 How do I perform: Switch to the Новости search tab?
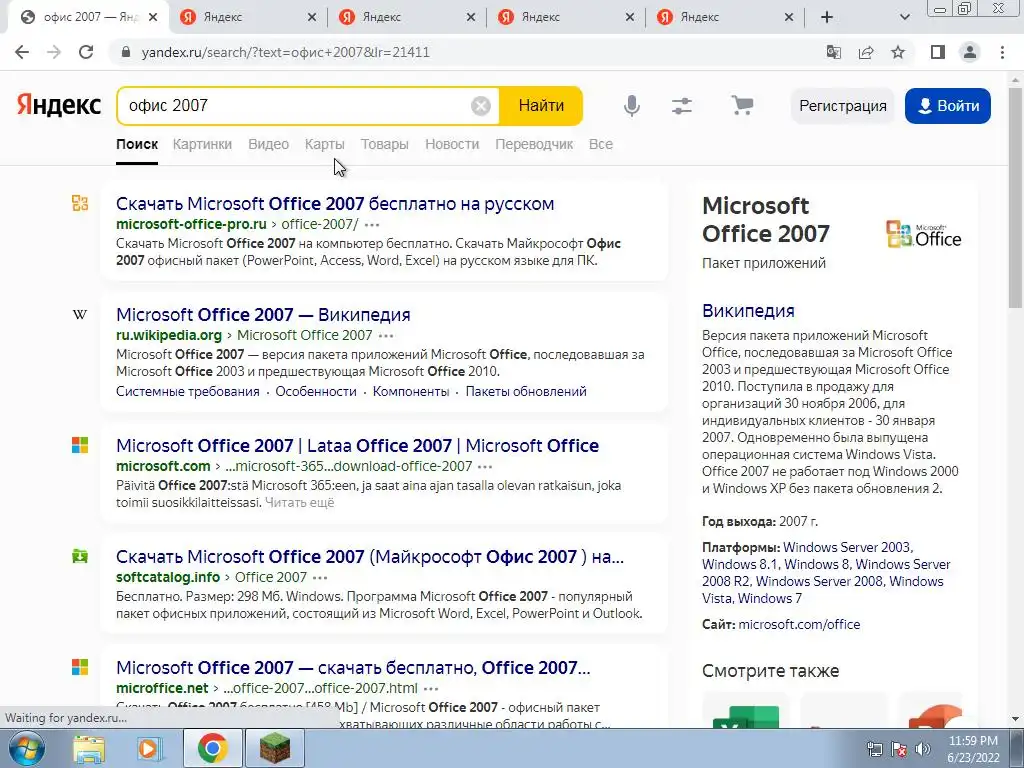452,144
